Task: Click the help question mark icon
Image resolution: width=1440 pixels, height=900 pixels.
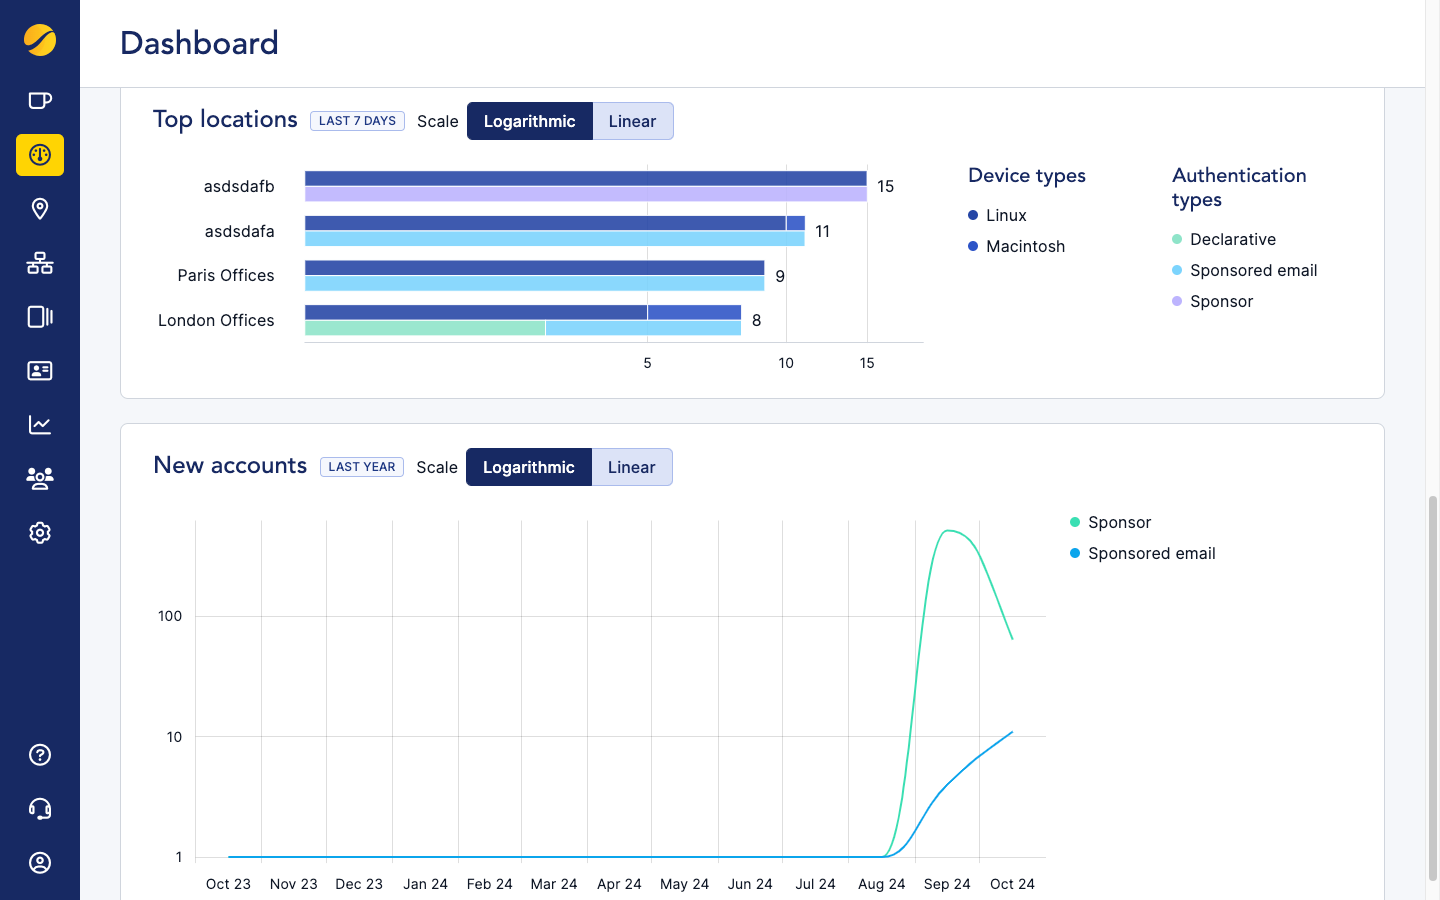Action: click(40, 755)
